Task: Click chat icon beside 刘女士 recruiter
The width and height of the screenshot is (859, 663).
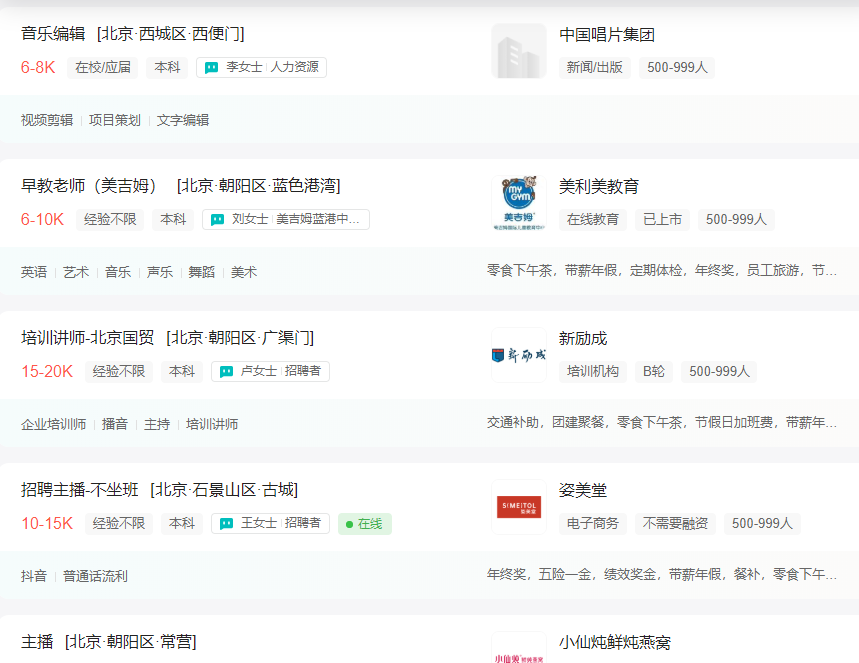Action: [217, 220]
